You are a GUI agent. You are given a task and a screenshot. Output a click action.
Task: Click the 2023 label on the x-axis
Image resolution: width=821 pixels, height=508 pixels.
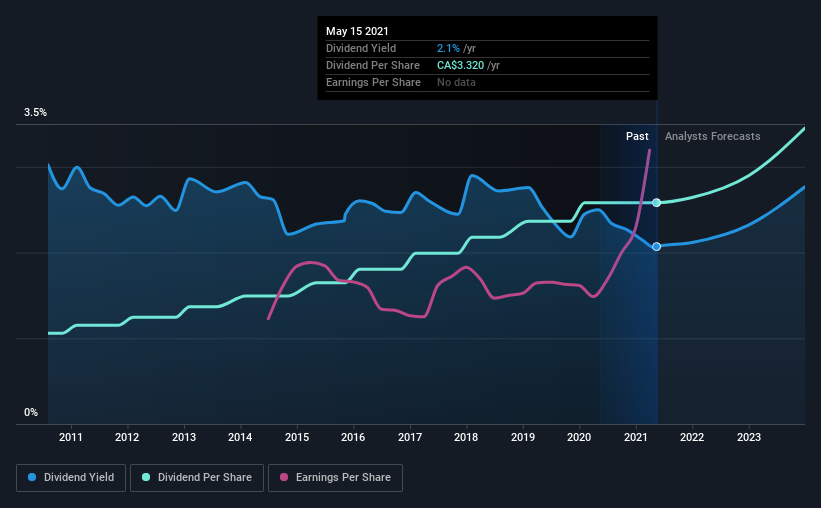point(749,437)
